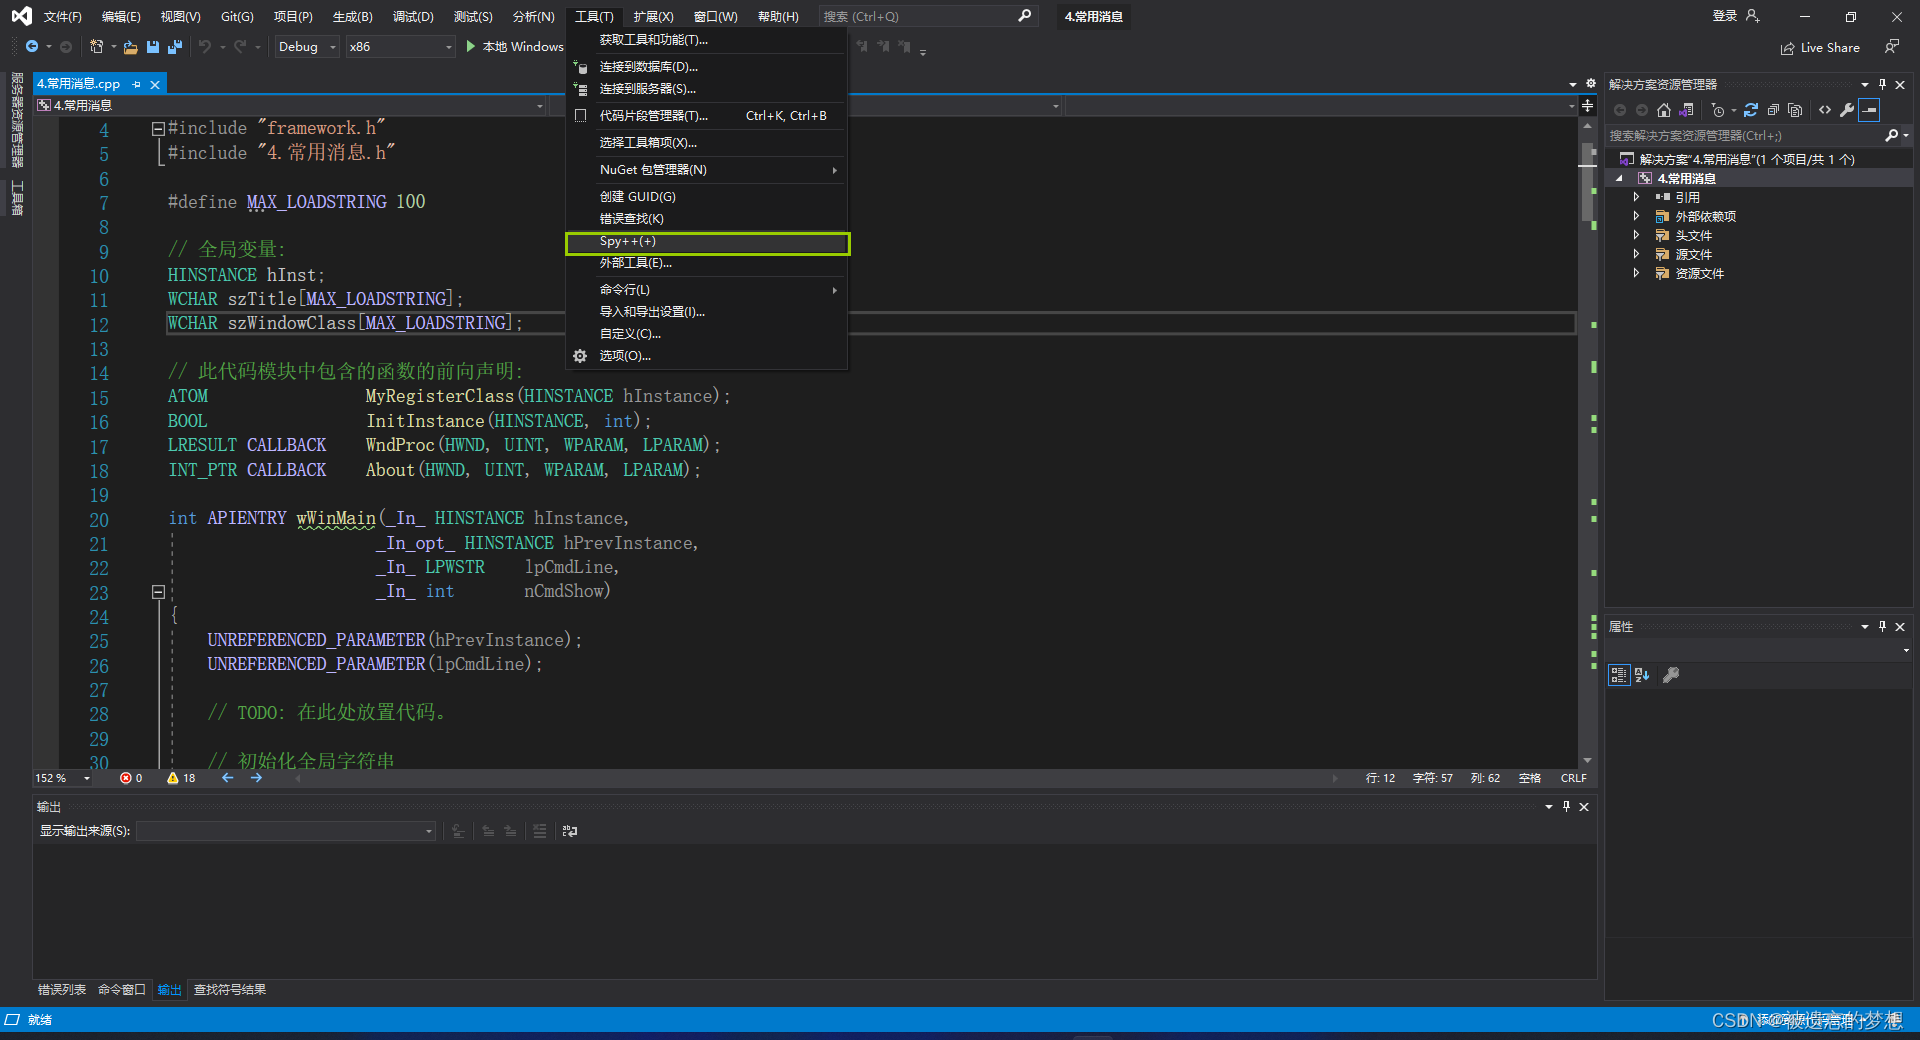Click the editor vertical scrollbar thumb
Viewport: 1920px width, 1040px height.
point(1587,183)
